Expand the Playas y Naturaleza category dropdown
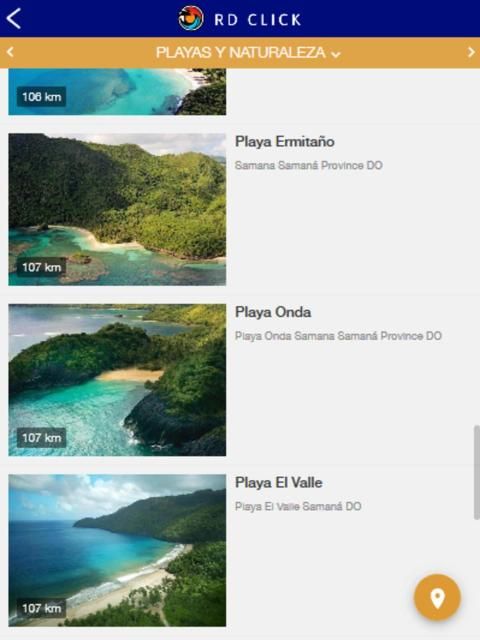The width and height of the screenshot is (480, 640). (248, 53)
